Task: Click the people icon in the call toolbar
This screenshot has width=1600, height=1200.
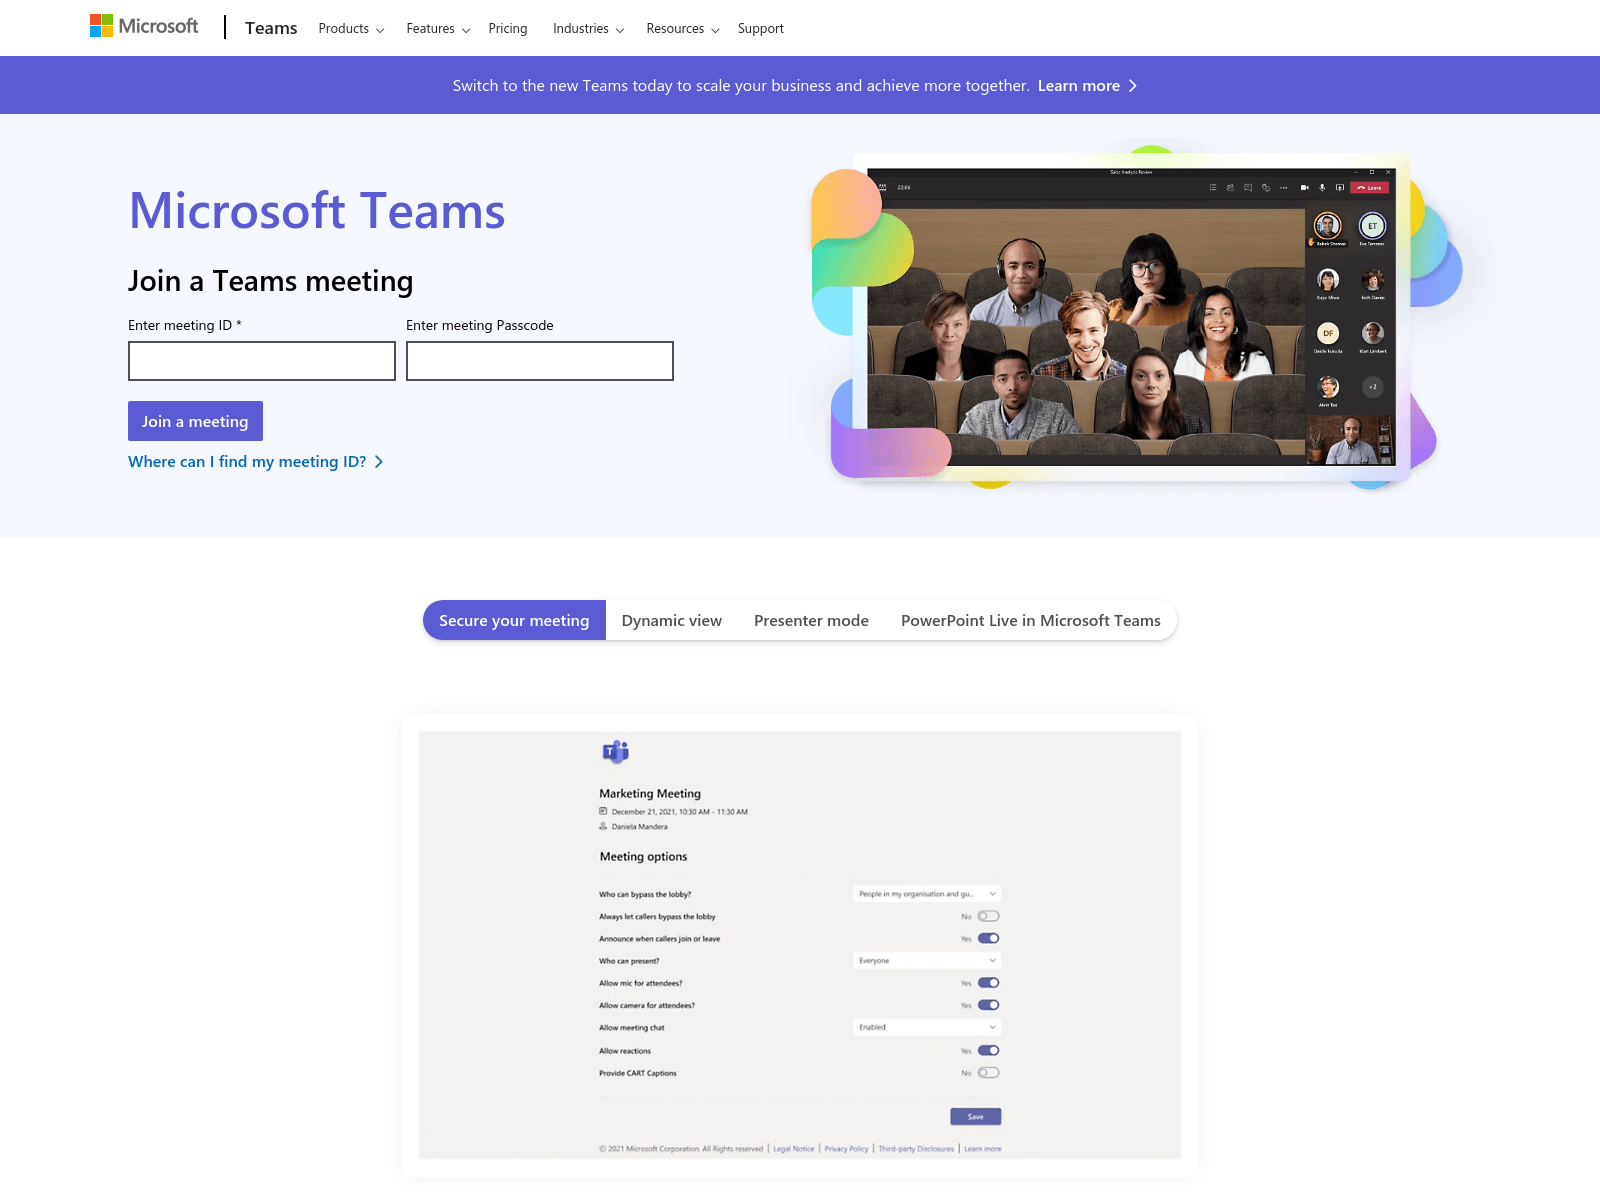Action: click(1230, 187)
